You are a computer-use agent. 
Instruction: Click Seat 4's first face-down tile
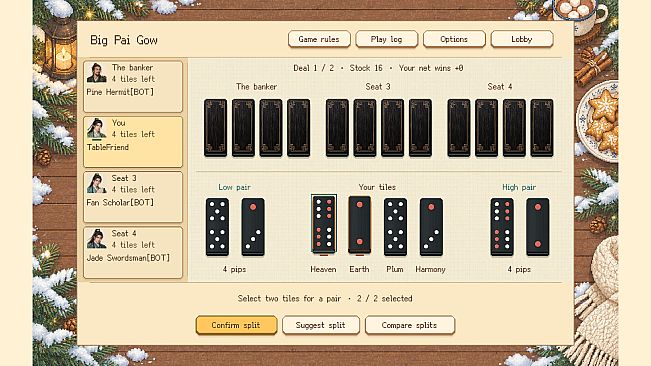click(459, 128)
